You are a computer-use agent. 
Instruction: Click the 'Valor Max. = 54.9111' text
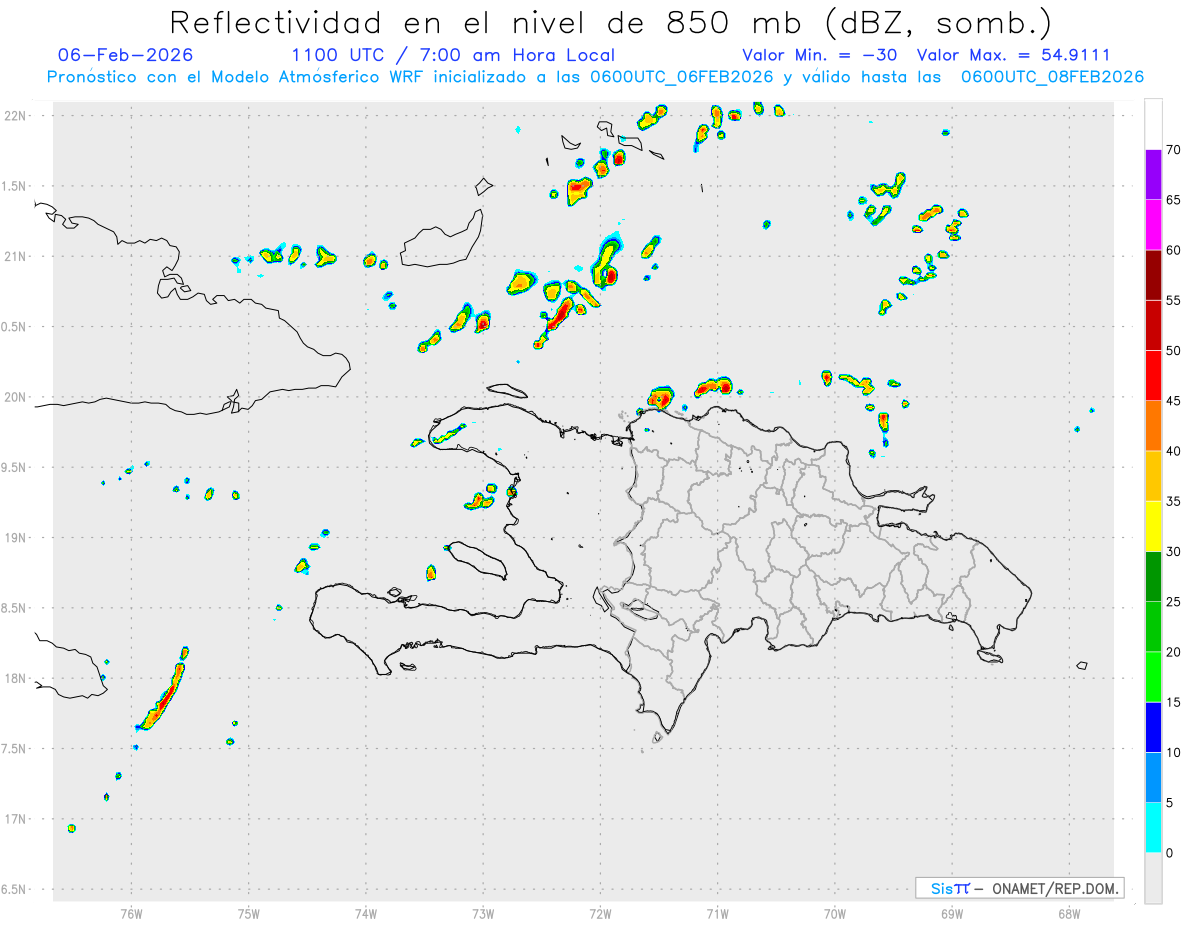click(x=1013, y=55)
